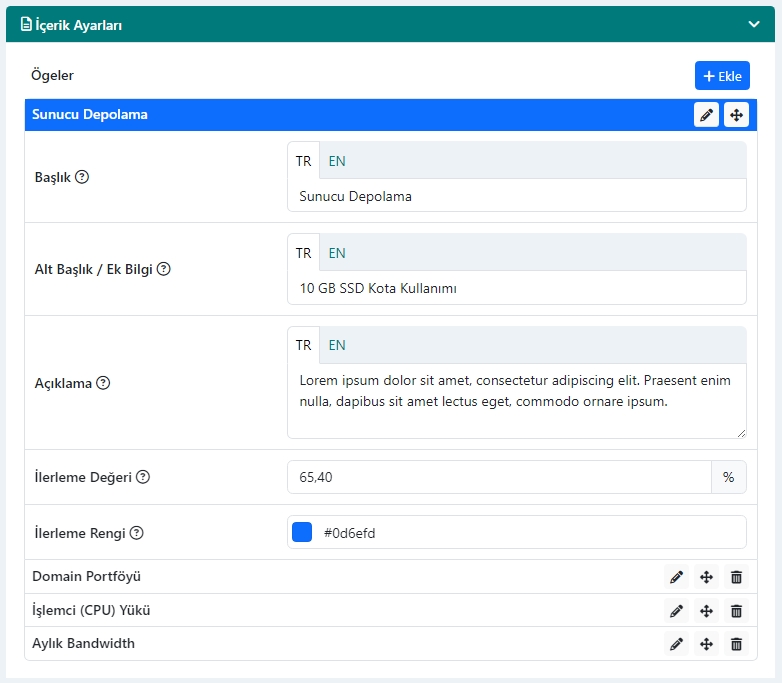The width and height of the screenshot is (782, 683).
Task: Delete the Domain Portföyü item
Action: [x=736, y=577]
